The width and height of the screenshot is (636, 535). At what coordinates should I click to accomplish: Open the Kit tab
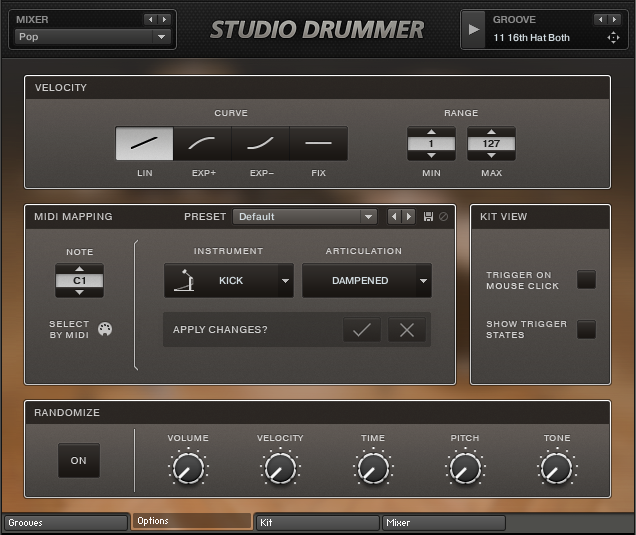click(x=317, y=522)
